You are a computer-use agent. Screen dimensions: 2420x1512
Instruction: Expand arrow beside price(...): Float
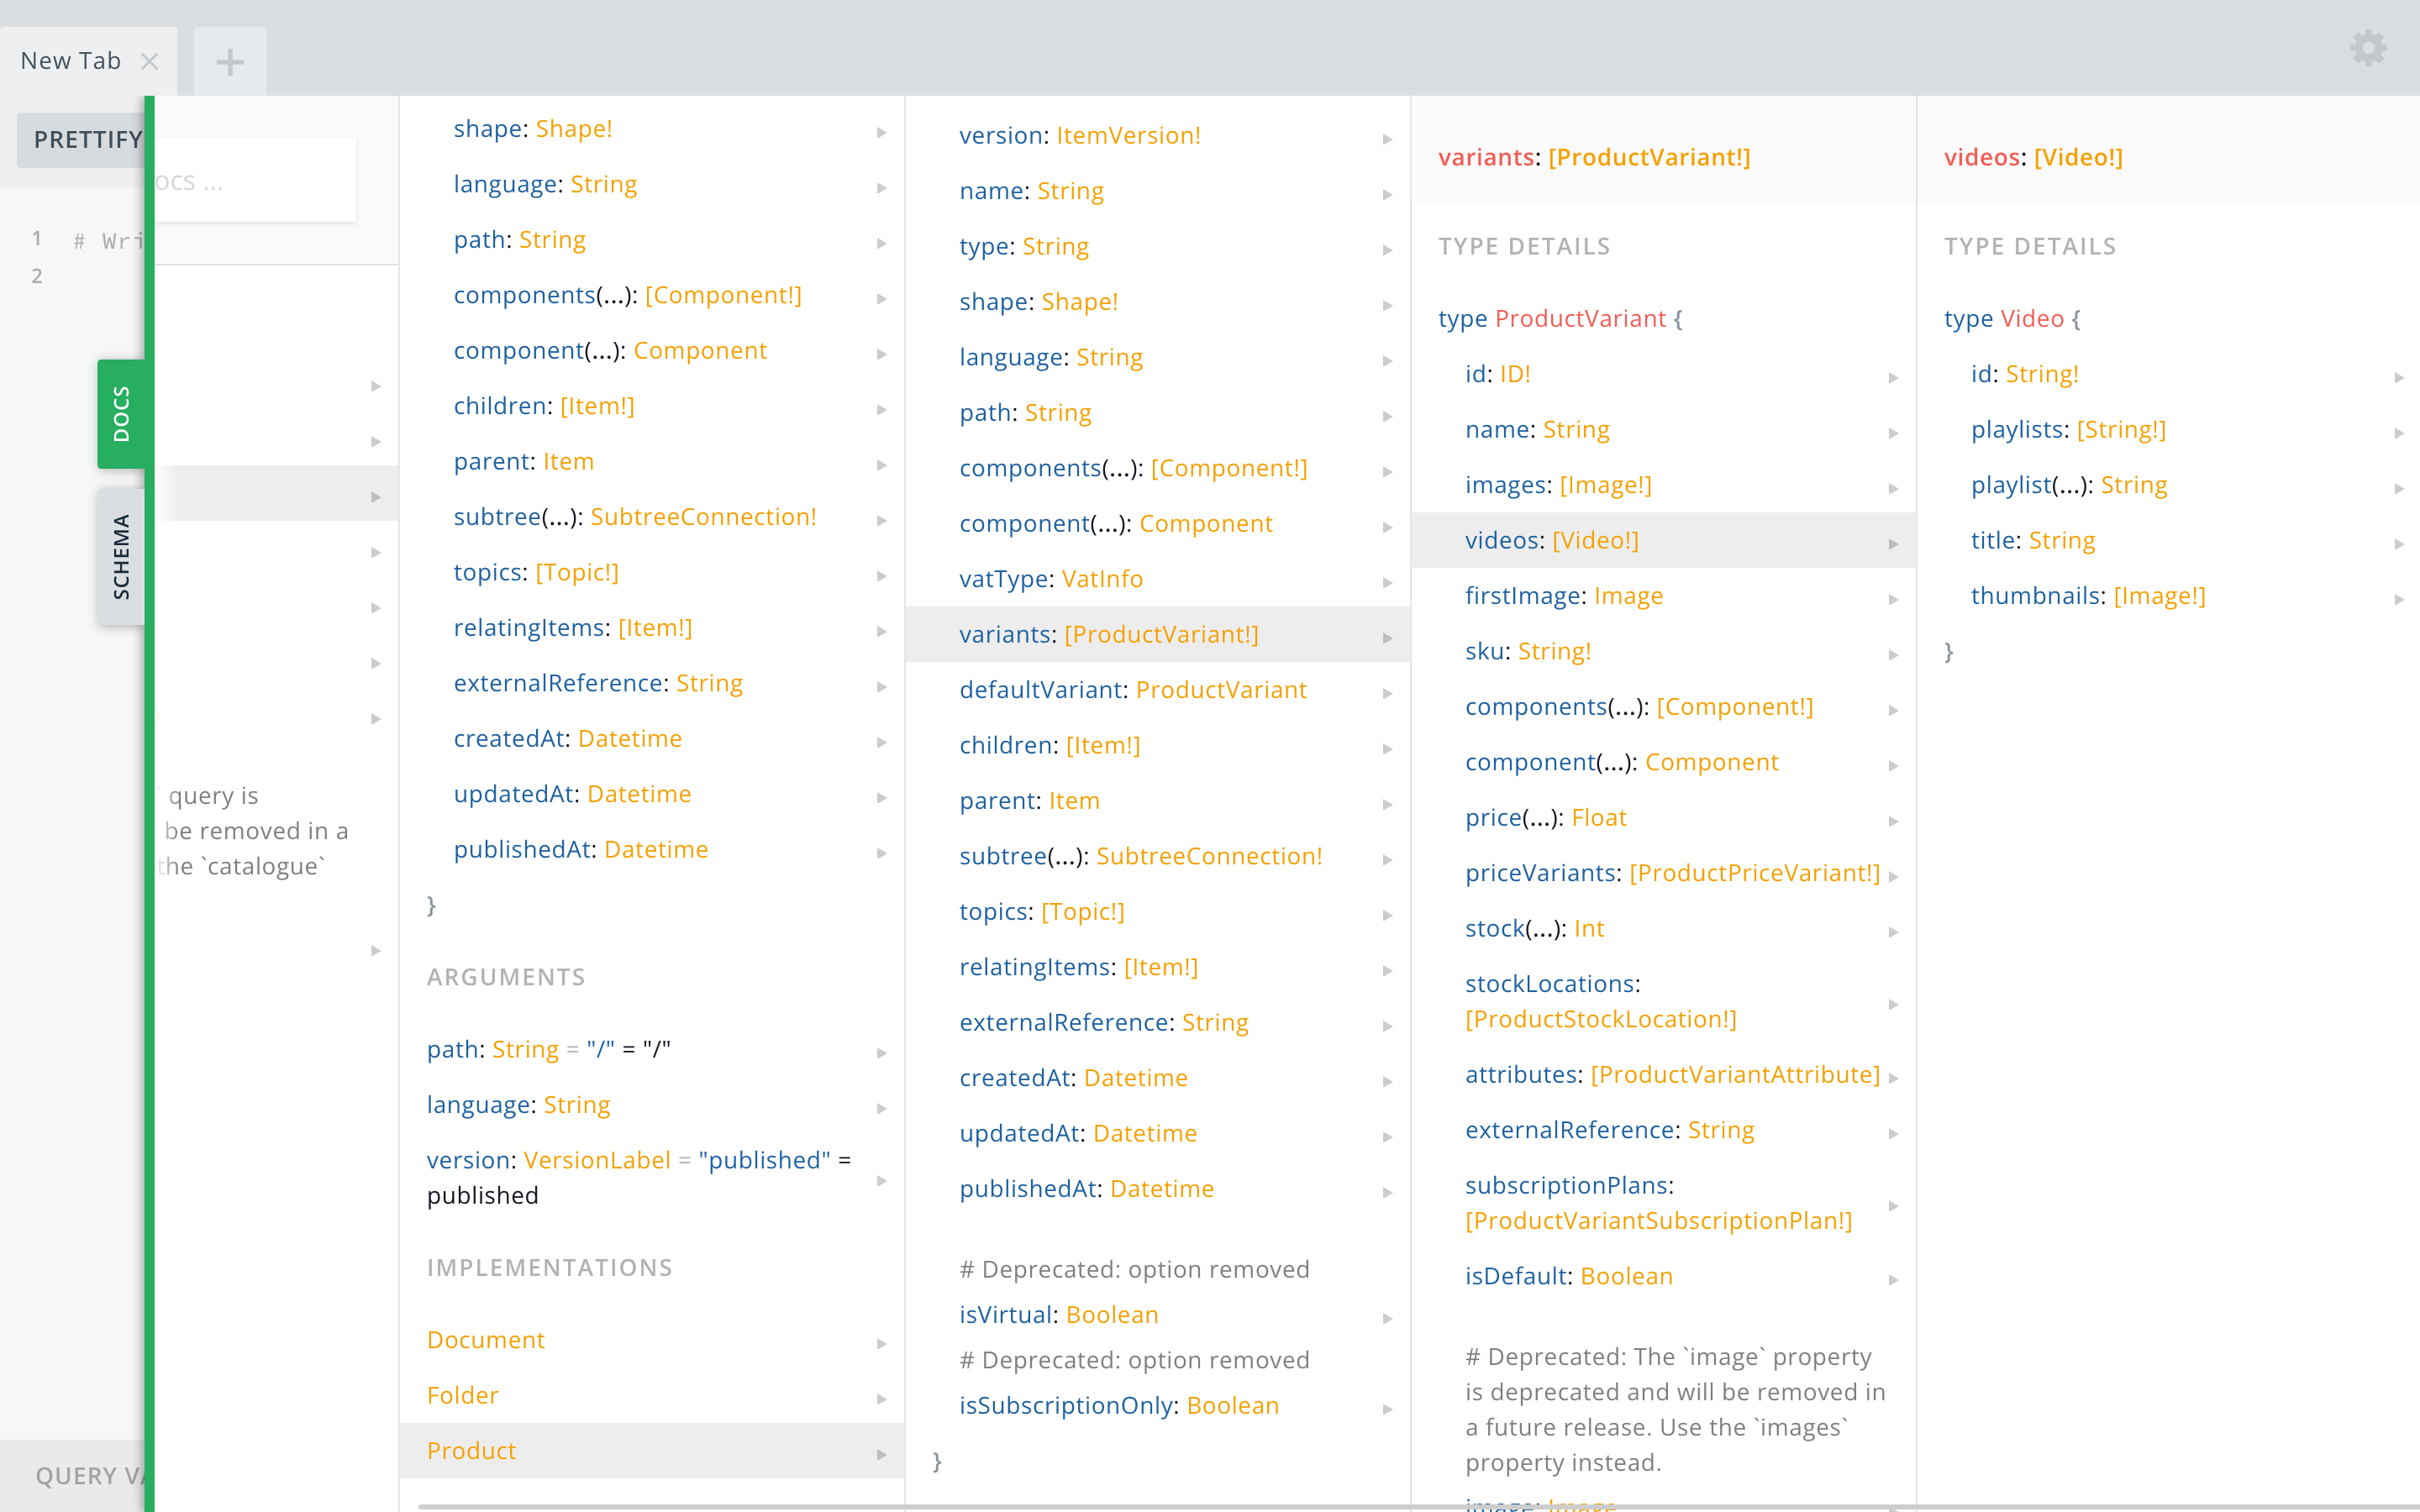(1893, 821)
